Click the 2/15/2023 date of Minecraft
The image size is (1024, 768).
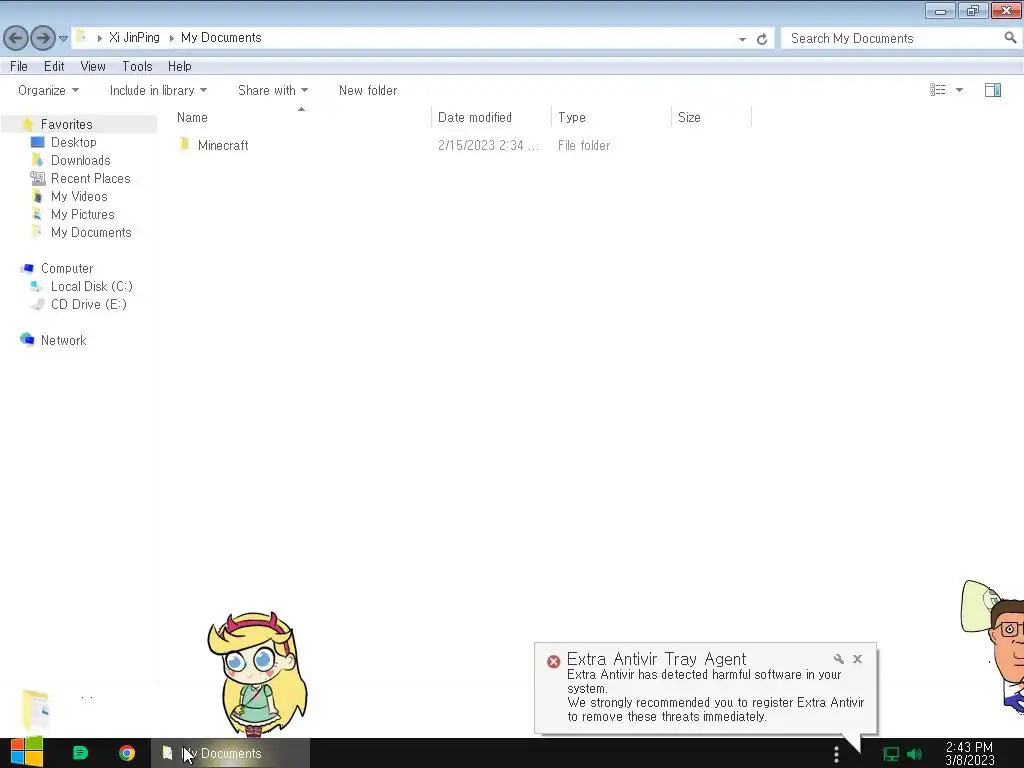488,145
